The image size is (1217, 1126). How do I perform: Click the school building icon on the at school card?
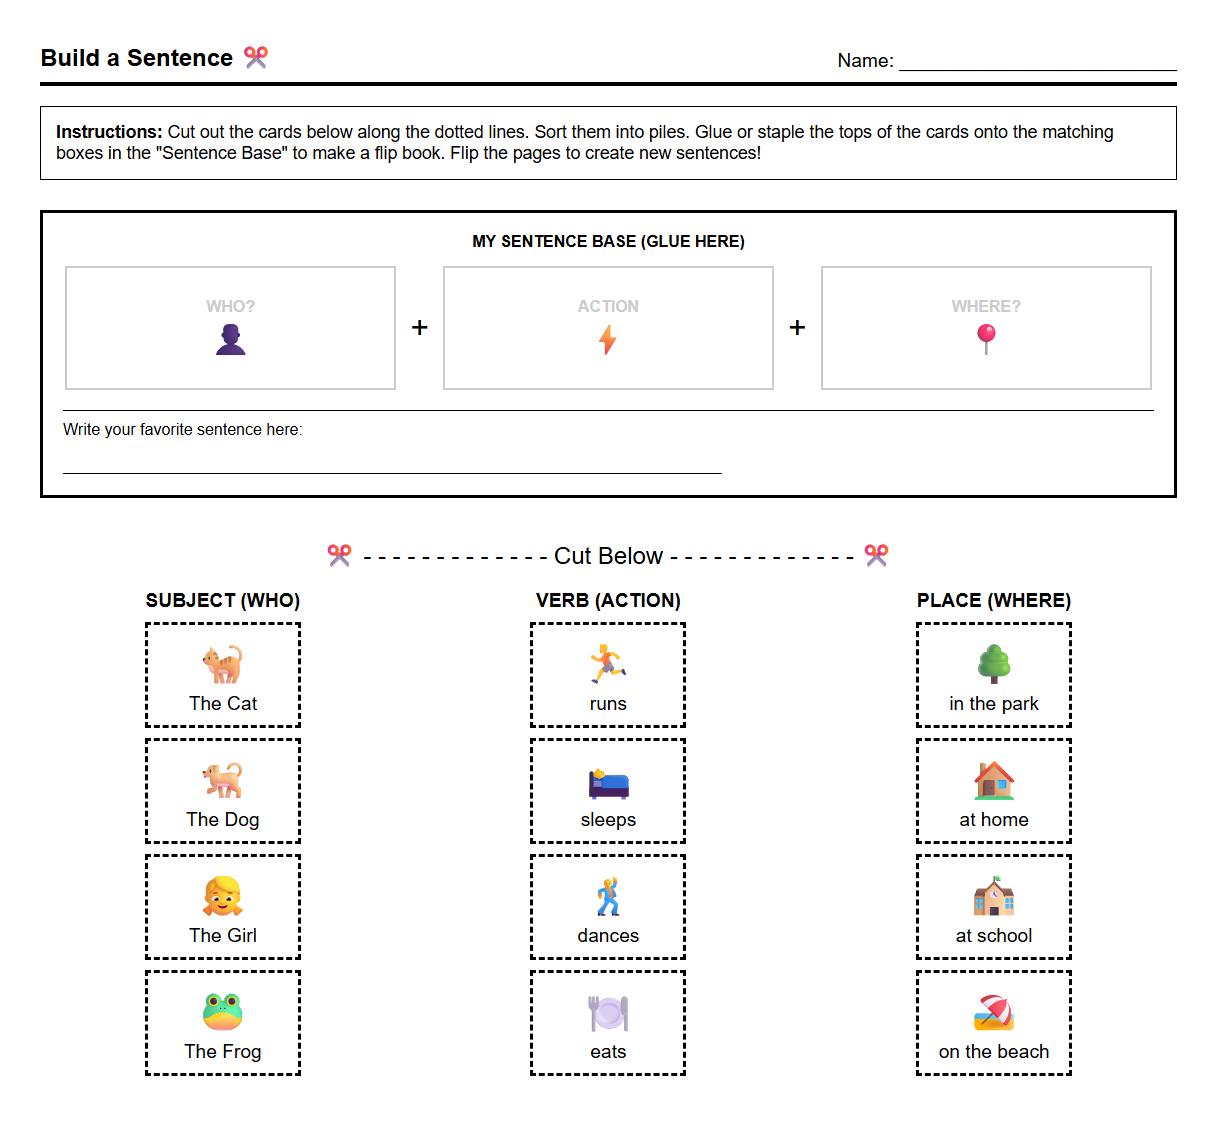(992, 894)
